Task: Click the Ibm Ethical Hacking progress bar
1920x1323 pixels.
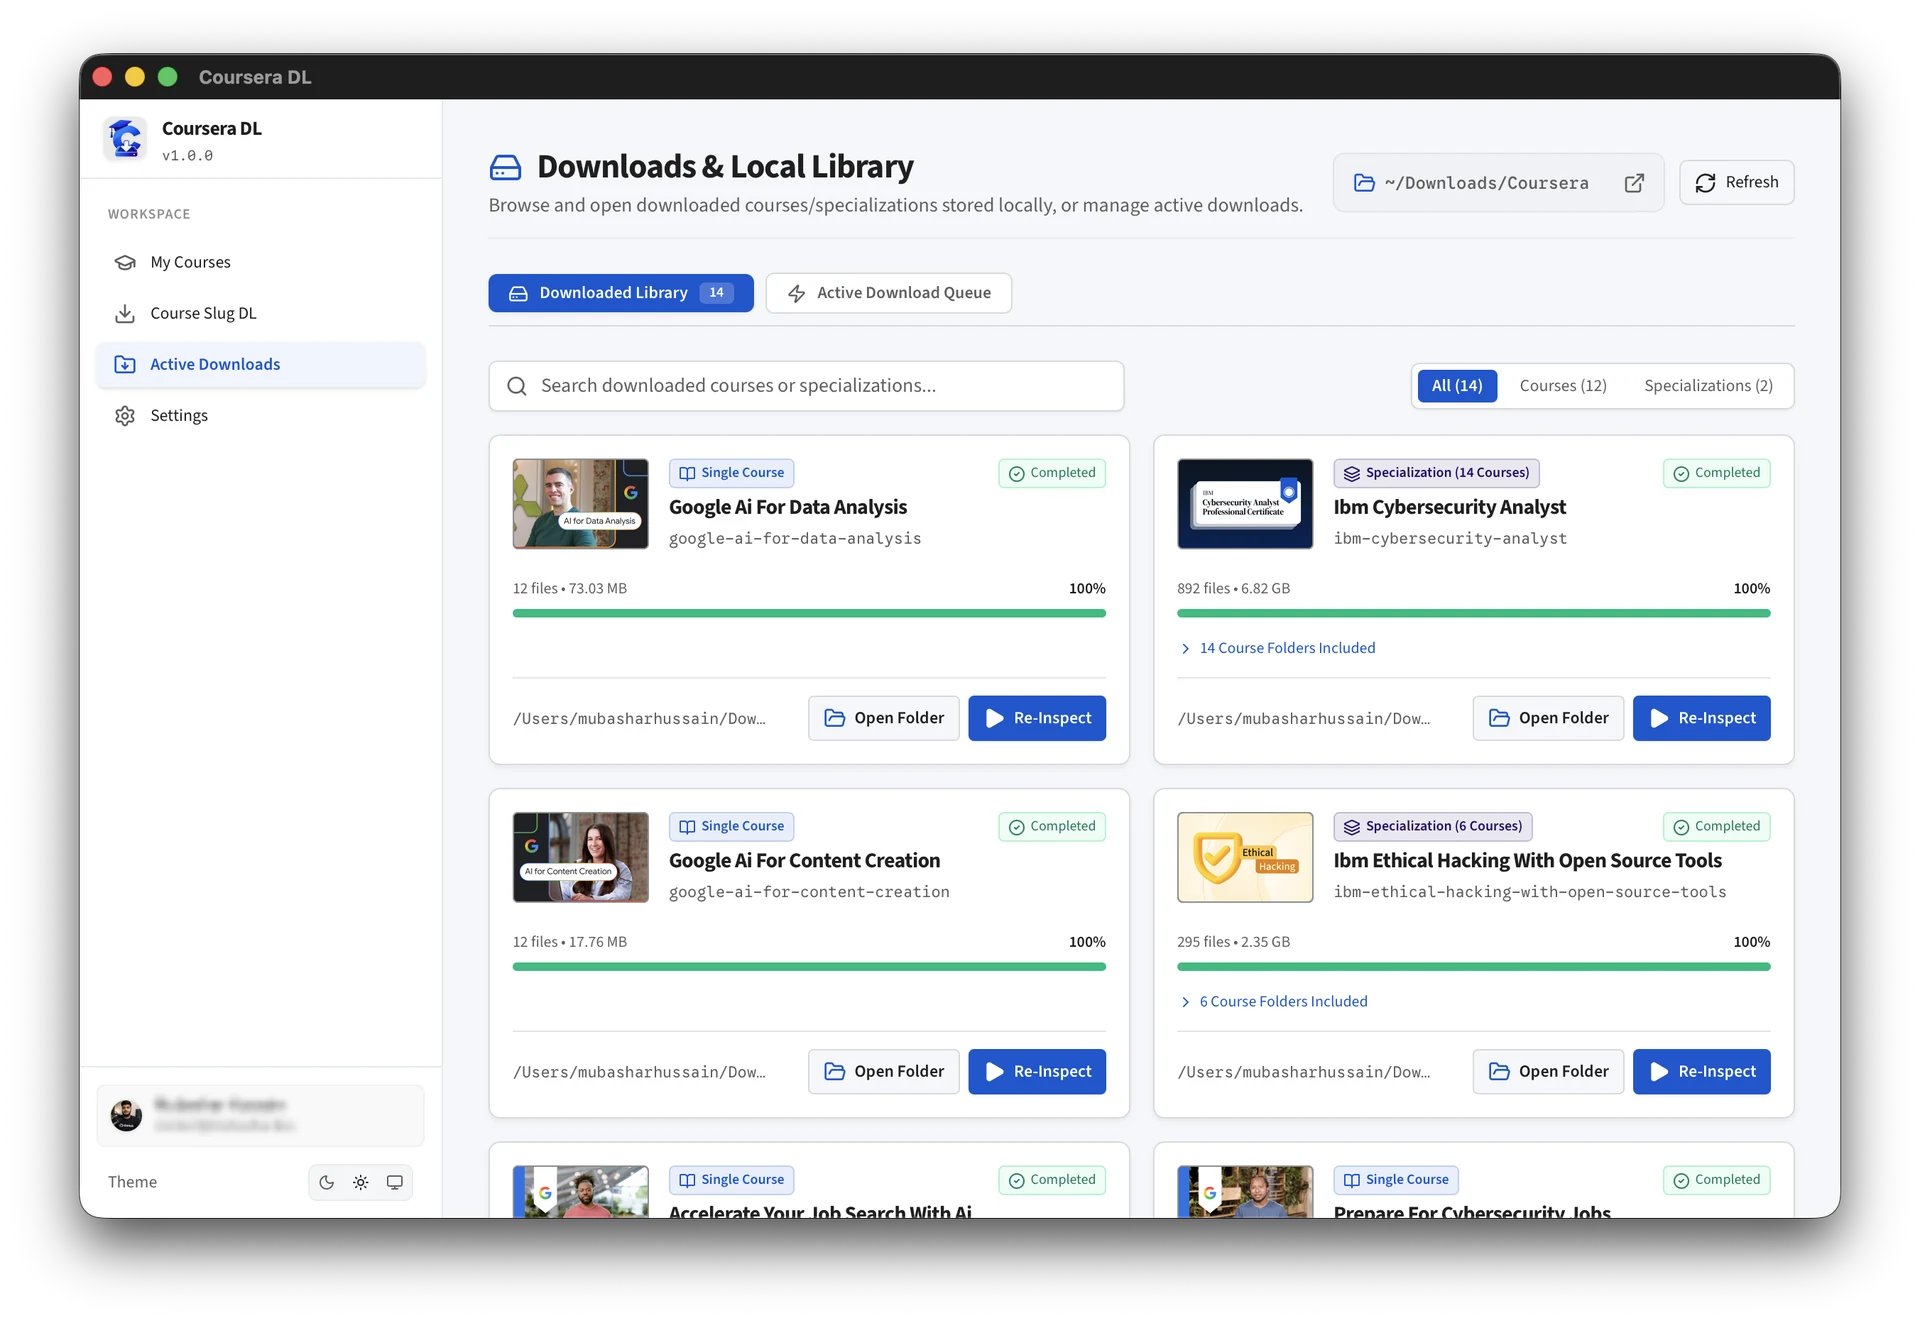Action: [x=1473, y=967]
